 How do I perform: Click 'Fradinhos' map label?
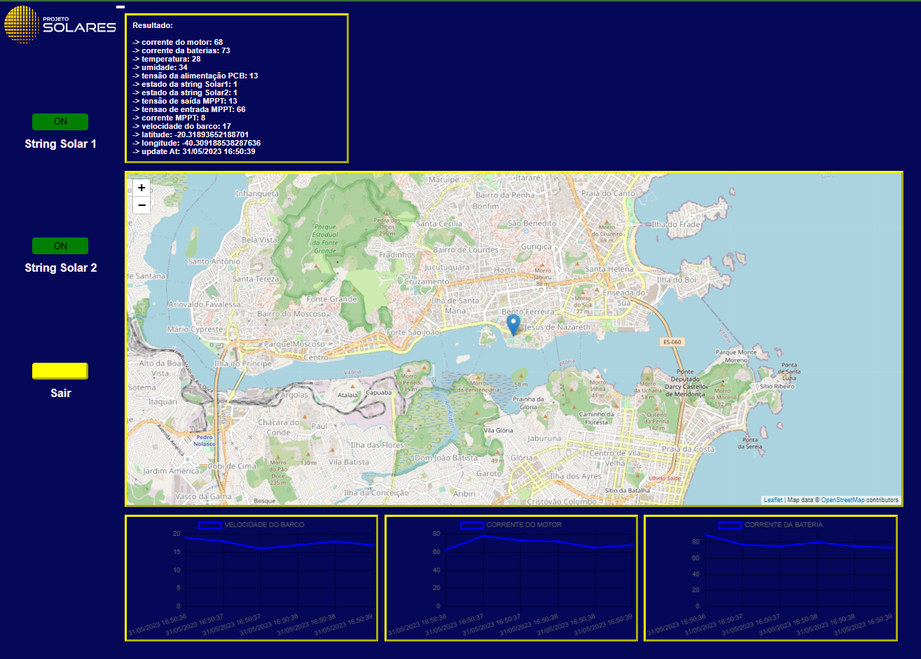pos(397,255)
